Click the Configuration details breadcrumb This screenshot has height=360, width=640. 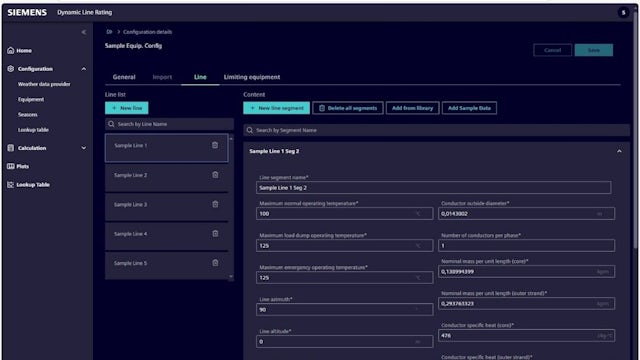tap(147, 32)
